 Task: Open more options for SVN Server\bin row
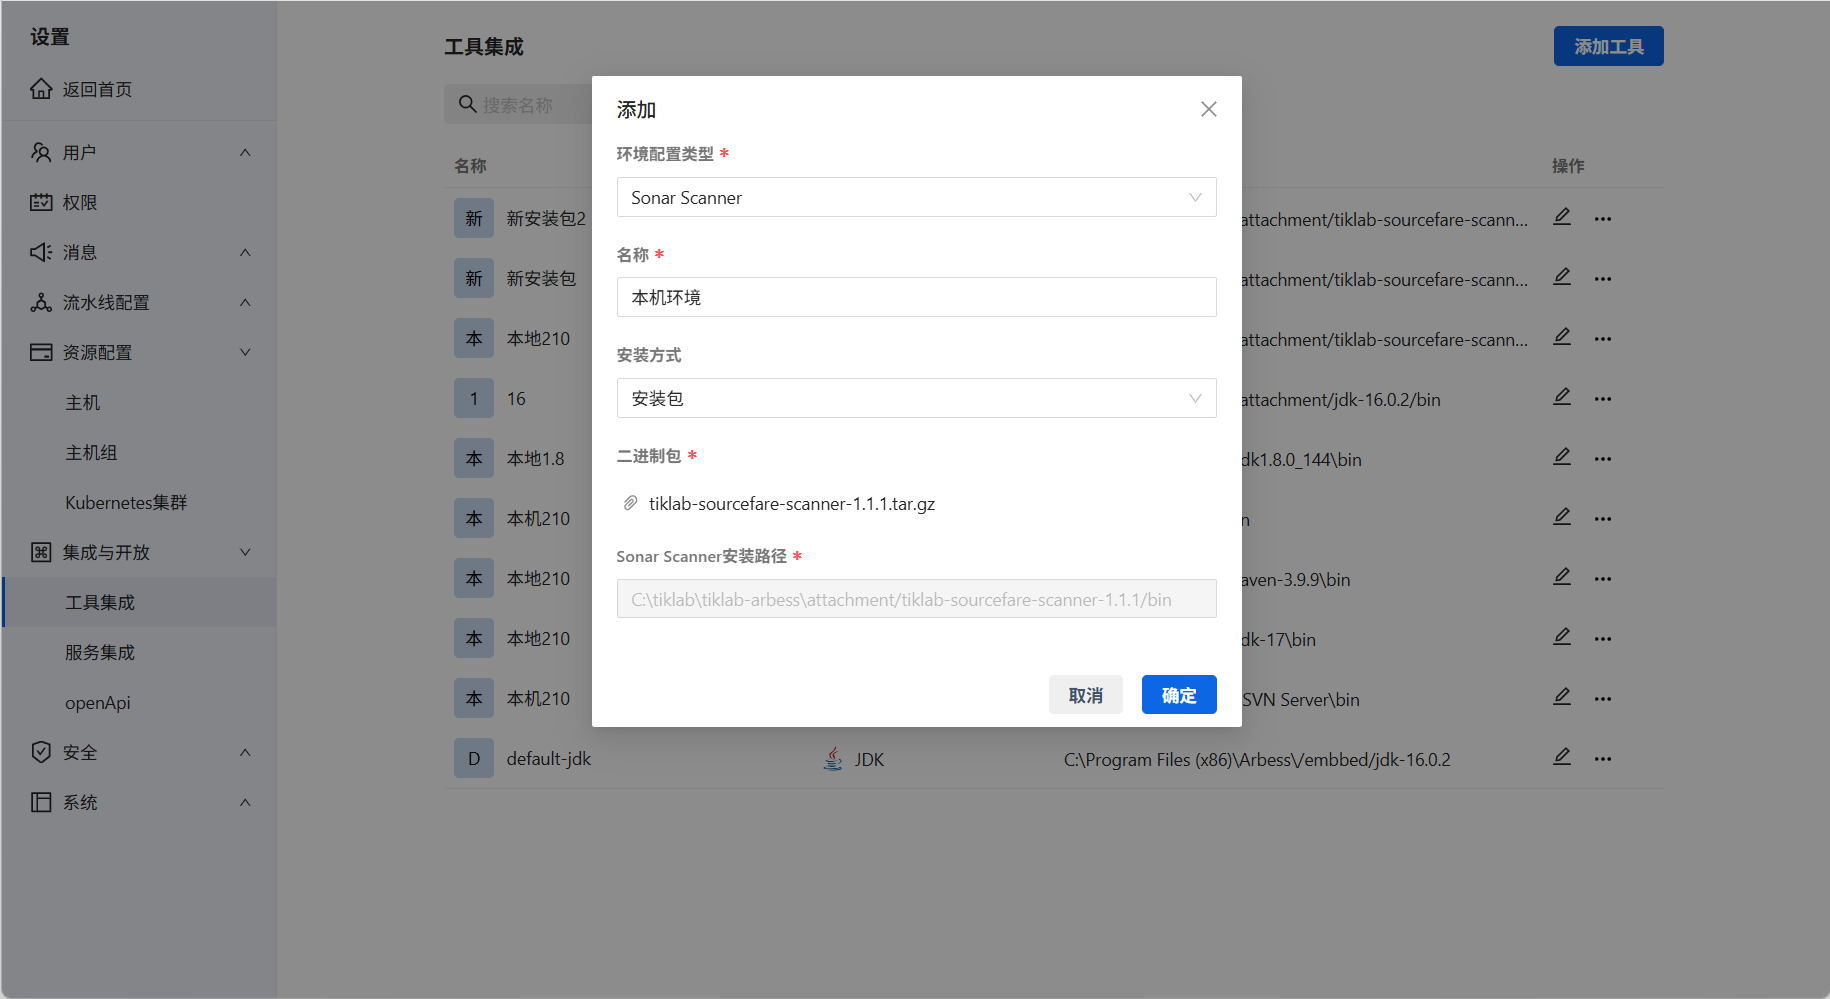1603,699
